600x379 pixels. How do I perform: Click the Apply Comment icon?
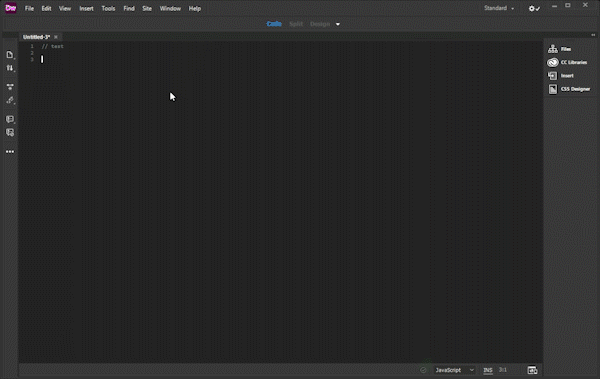[10, 119]
